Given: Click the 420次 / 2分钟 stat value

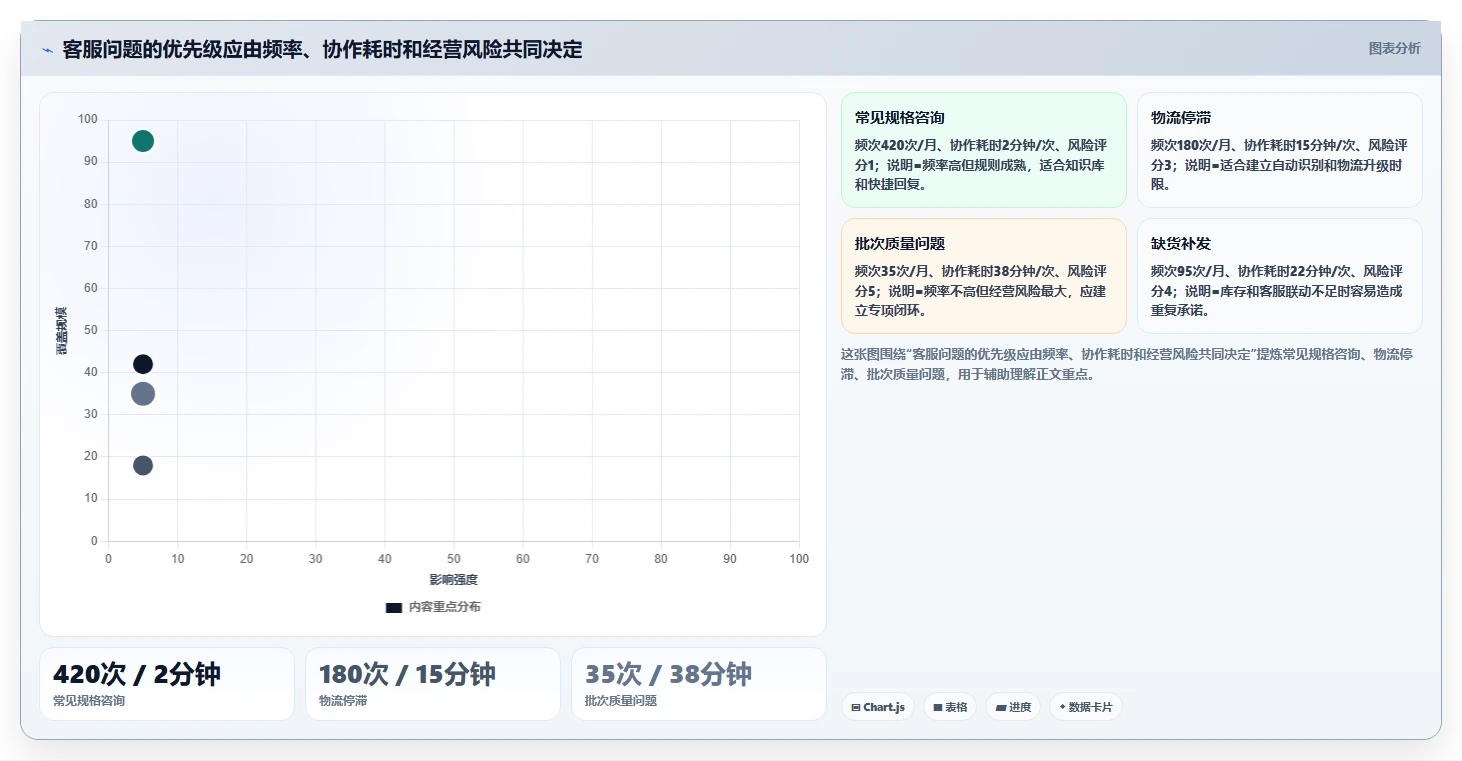Looking at the screenshot, I should coord(137,674).
